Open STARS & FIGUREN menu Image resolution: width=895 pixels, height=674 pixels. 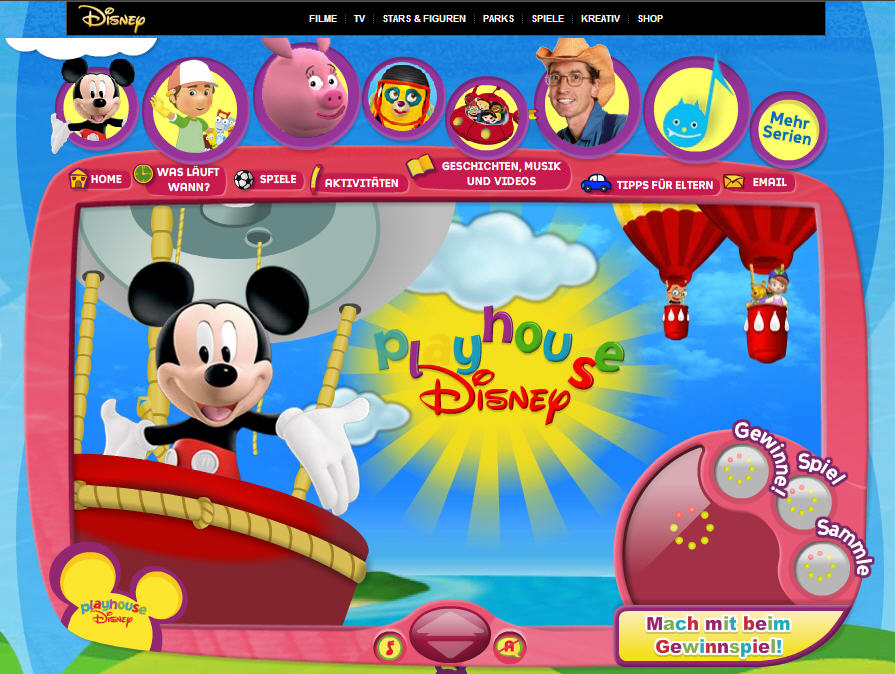coord(424,18)
